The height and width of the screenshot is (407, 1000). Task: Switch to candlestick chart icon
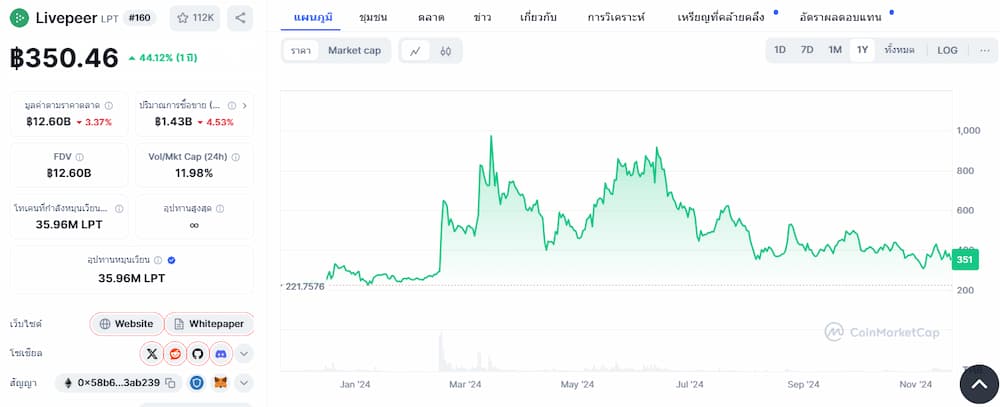coord(446,51)
